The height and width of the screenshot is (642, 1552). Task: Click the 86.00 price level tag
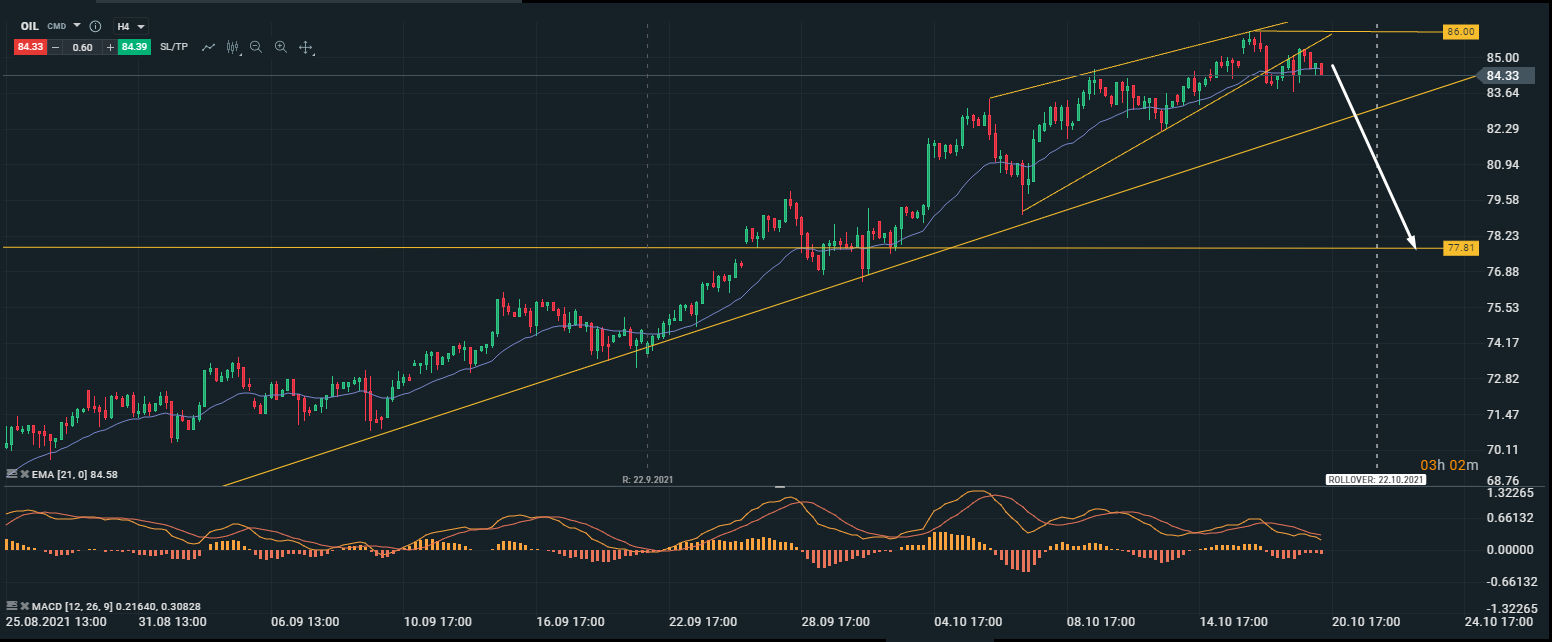point(1461,32)
